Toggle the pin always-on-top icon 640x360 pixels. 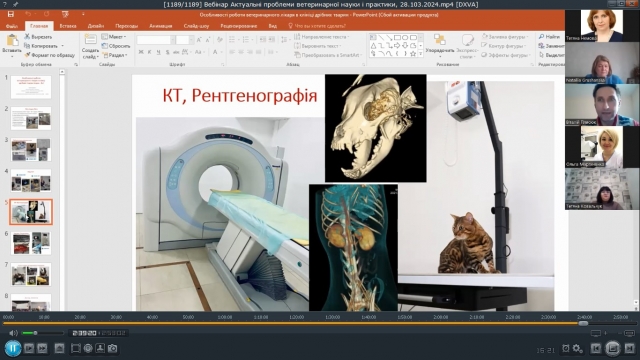[16, 4]
